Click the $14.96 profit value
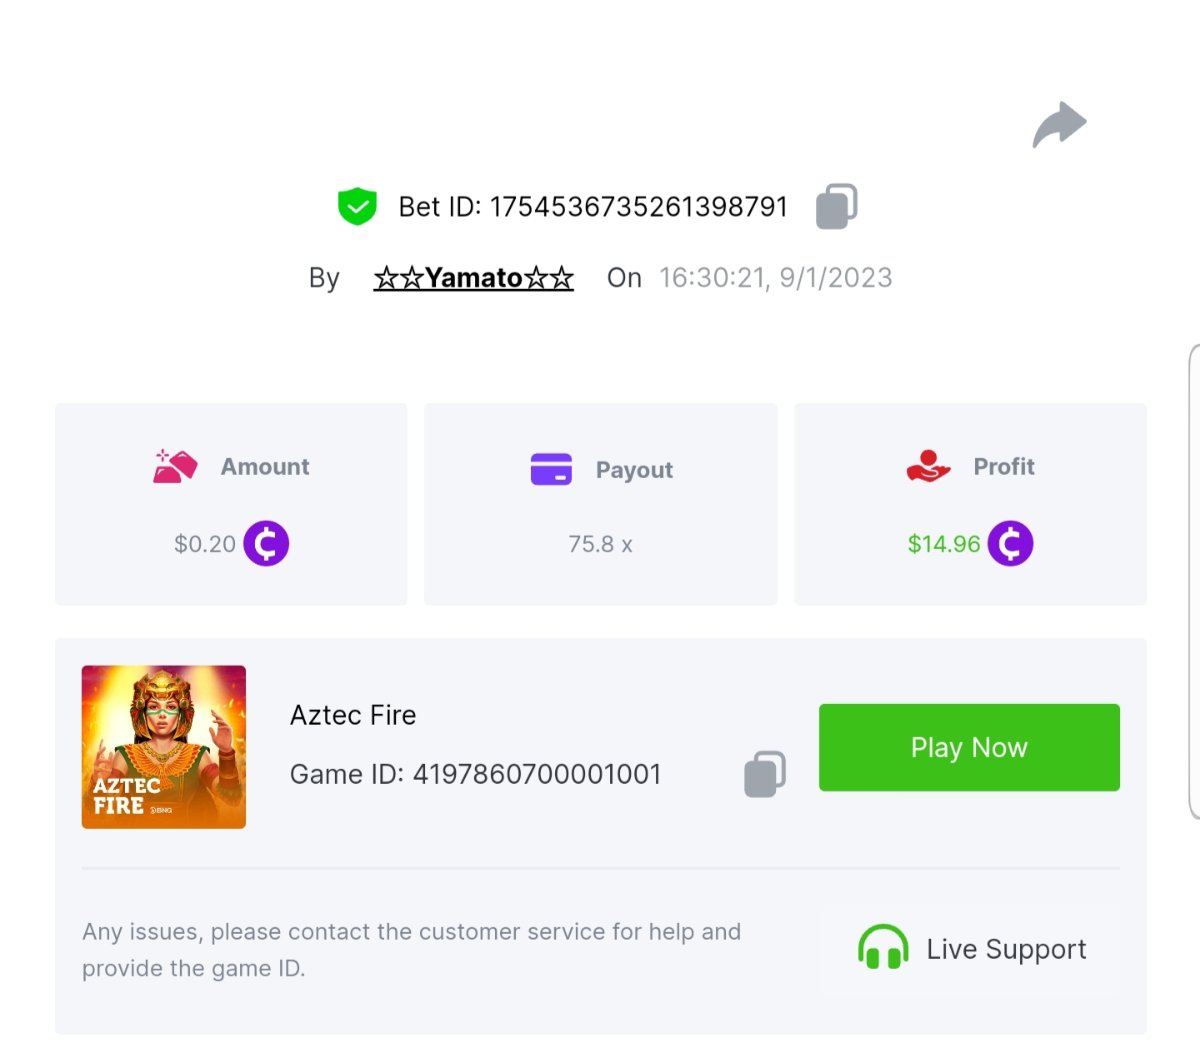Viewport: 1200px width, 1063px height. click(x=944, y=544)
